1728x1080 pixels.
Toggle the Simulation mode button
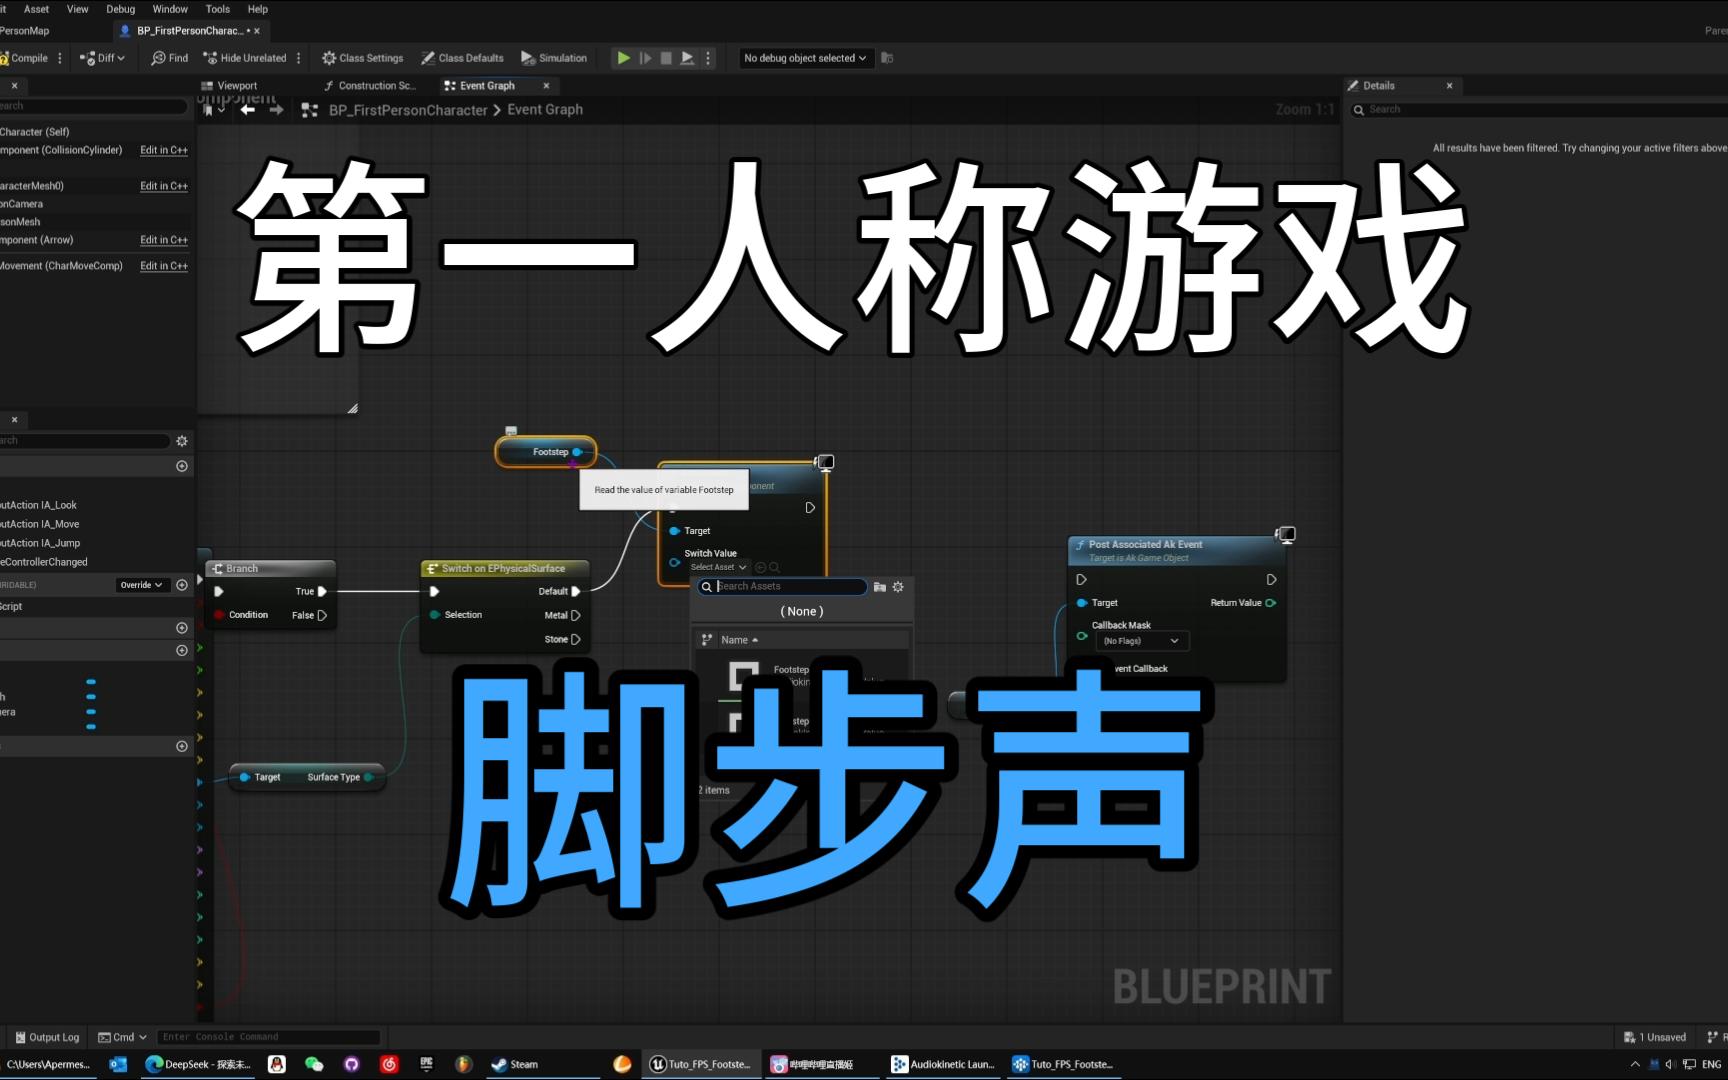coord(554,58)
